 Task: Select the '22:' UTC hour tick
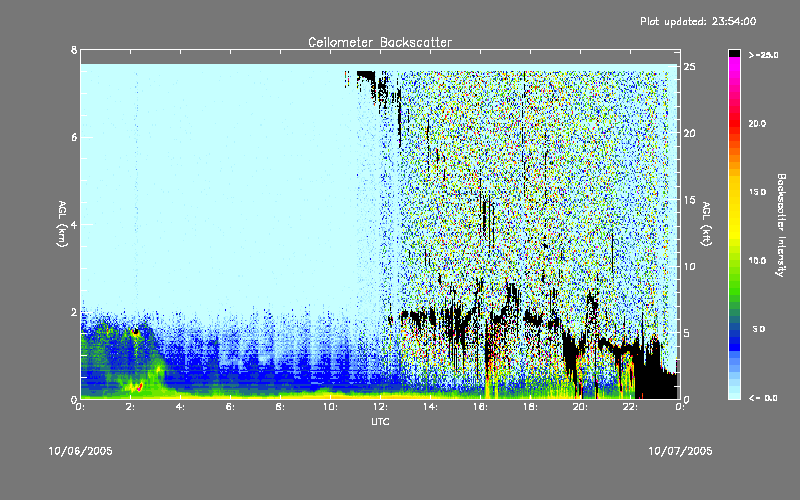click(631, 407)
